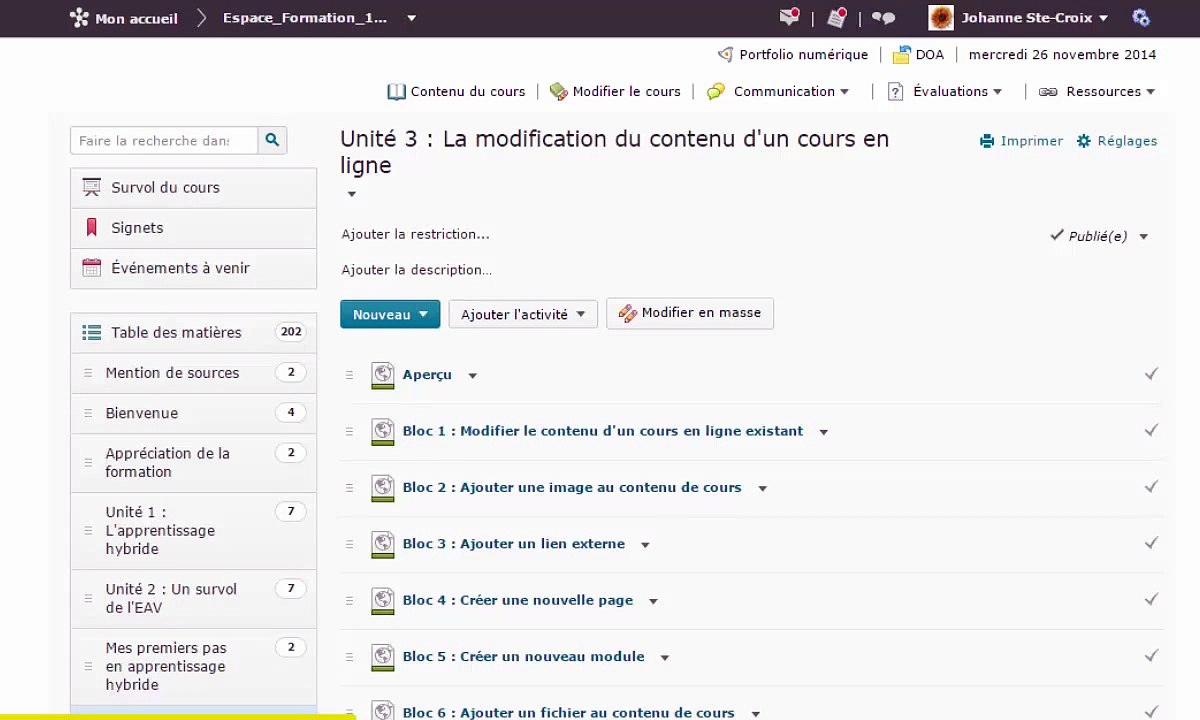Open the Unité 3 title actions arrow
Viewport: 1200px width, 720px height.
click(x=351, y=194)
